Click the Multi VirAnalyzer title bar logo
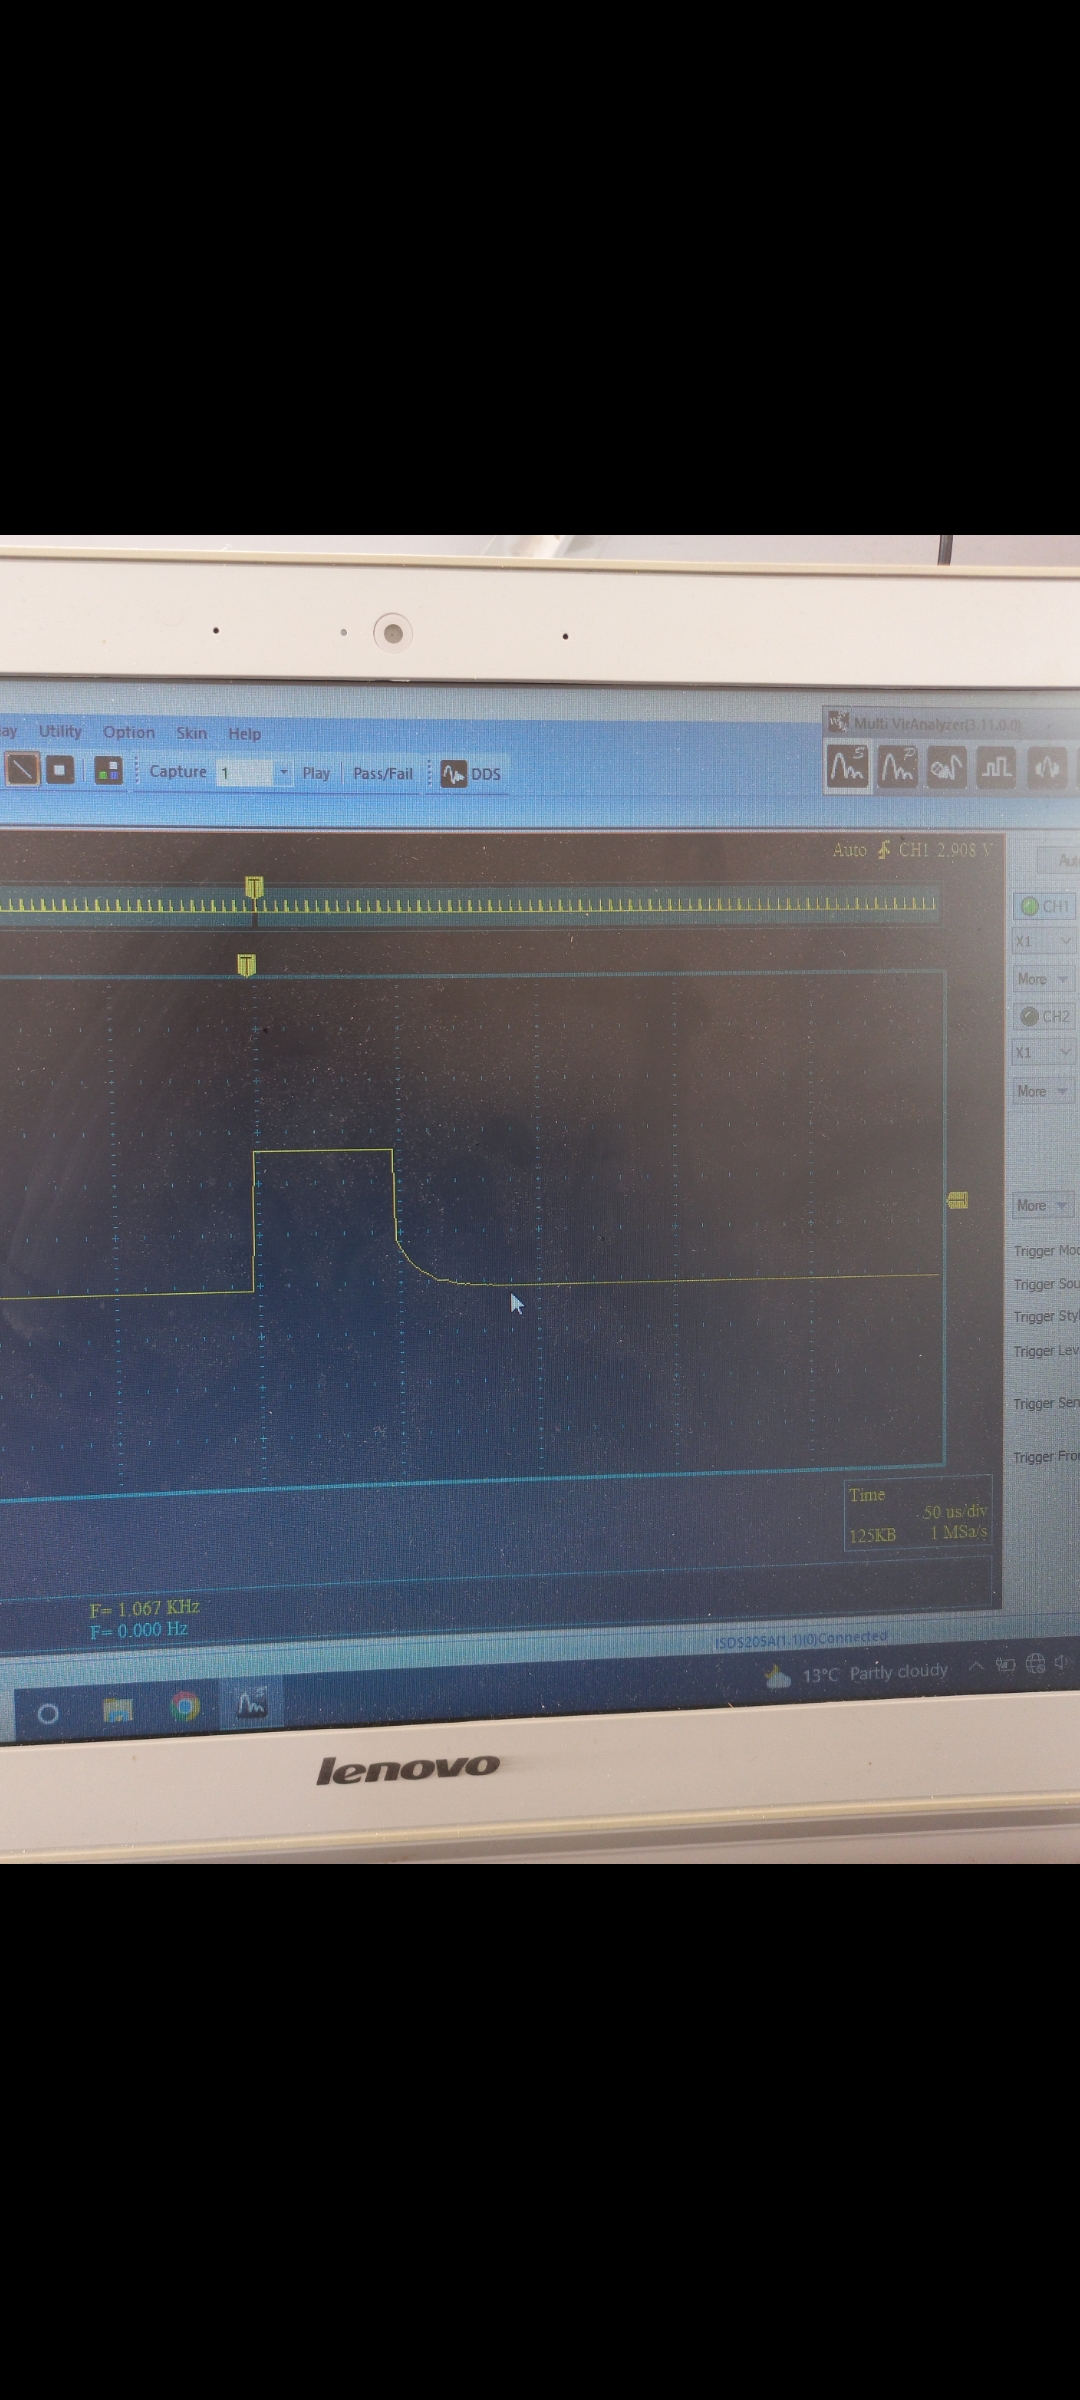 coord(838,722)
